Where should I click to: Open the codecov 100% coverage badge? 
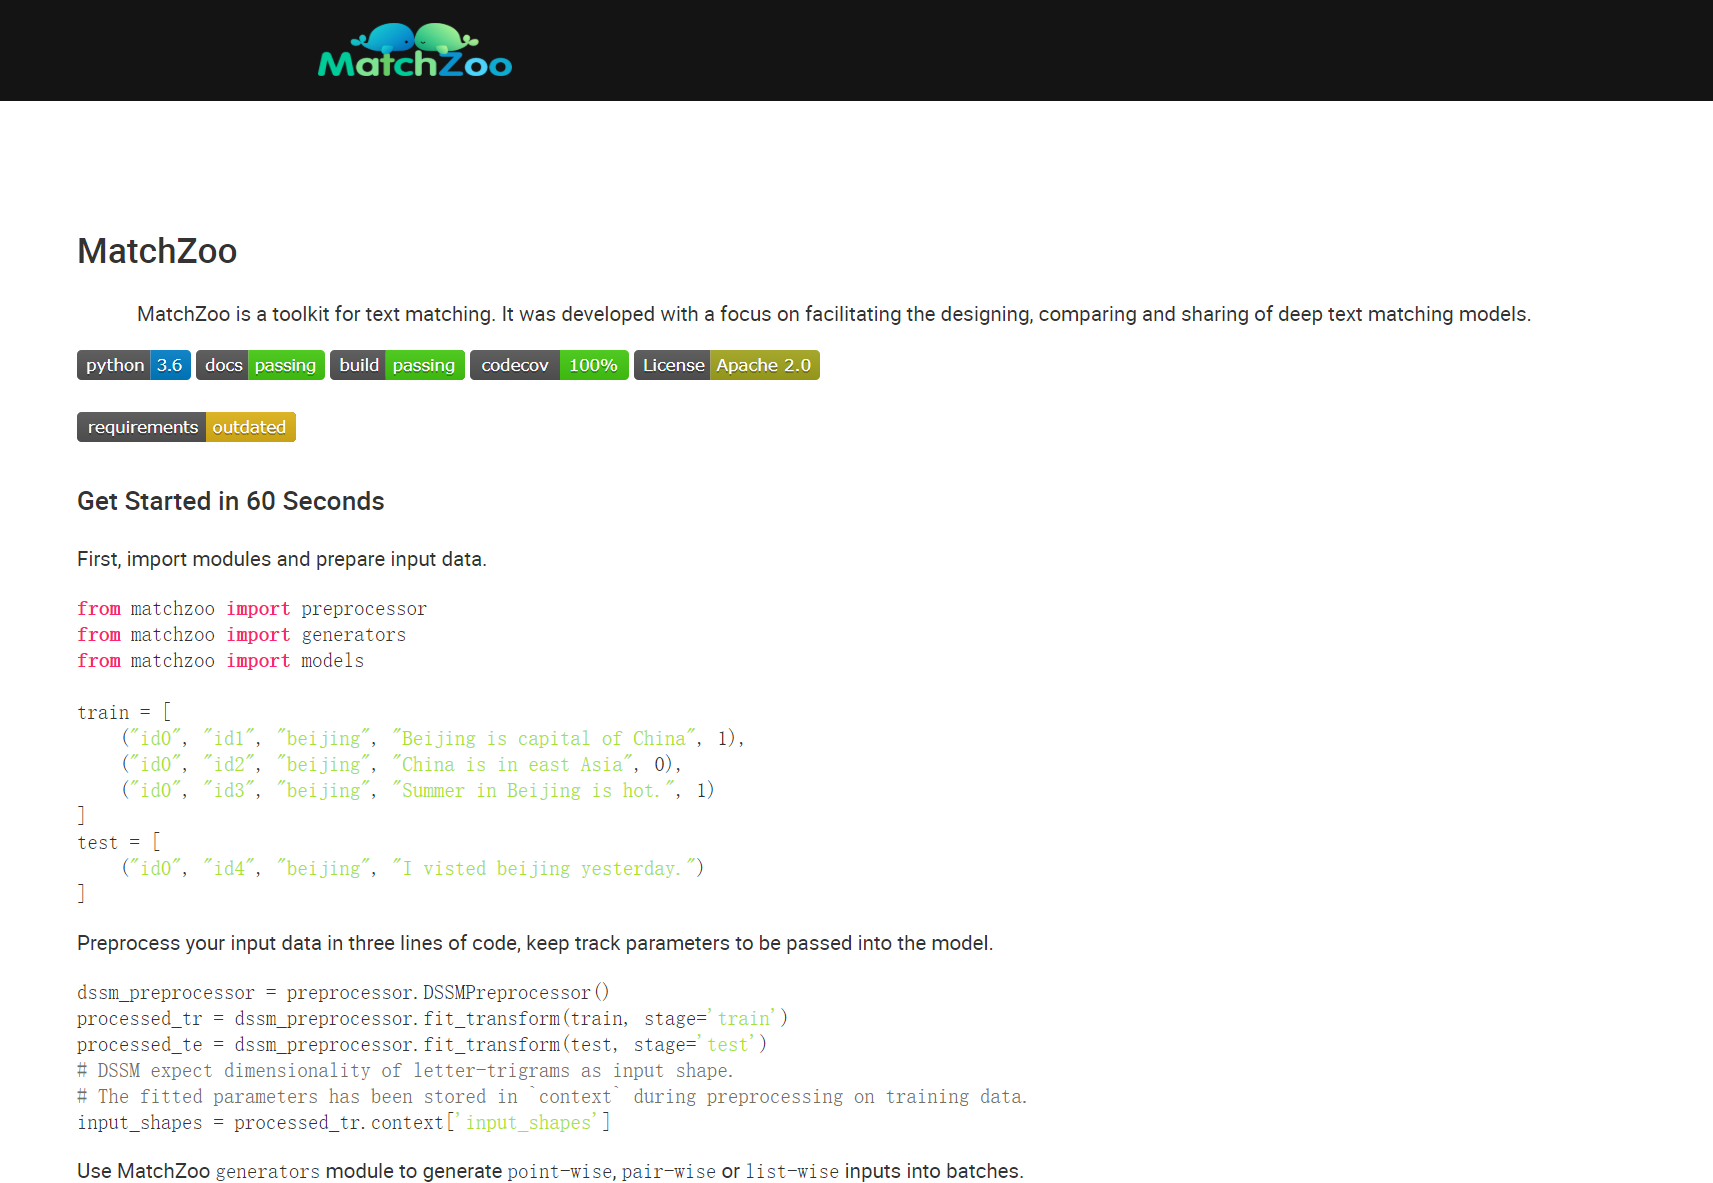549,365
